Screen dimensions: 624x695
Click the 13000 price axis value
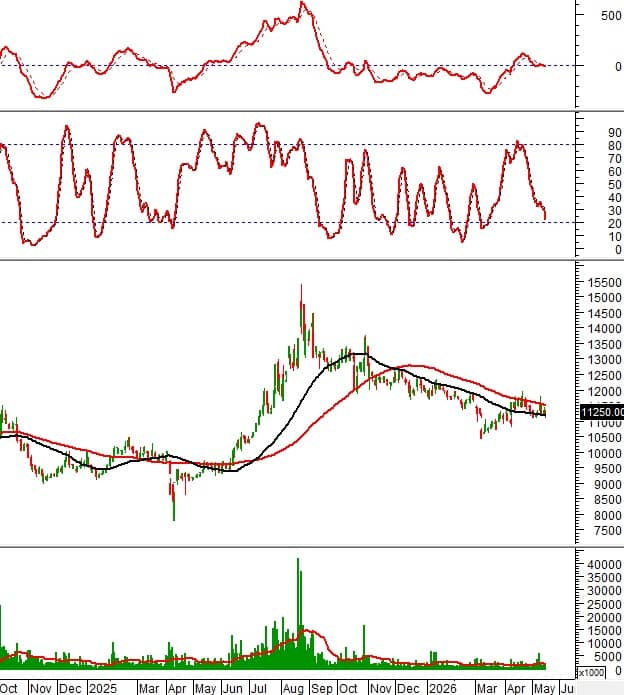pos(604,360)
